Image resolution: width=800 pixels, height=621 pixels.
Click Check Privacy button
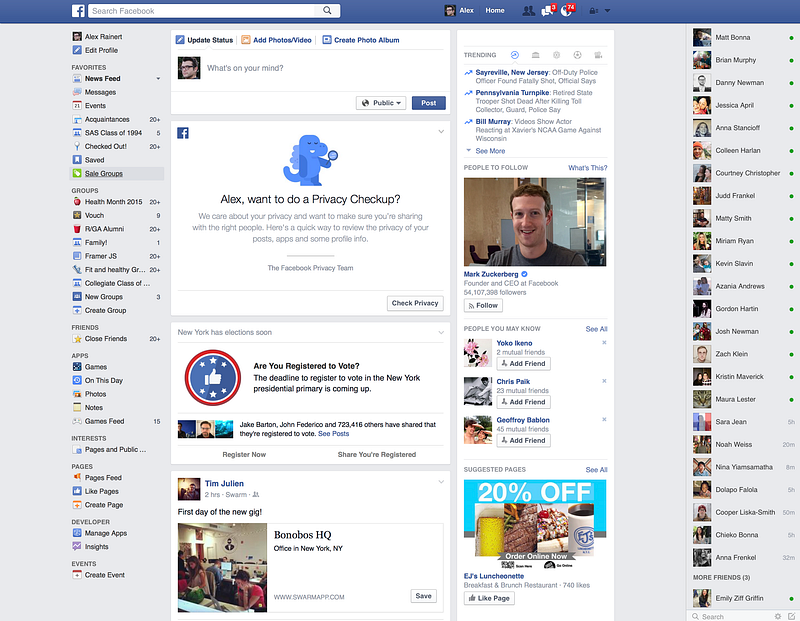[x=415, y=303]
